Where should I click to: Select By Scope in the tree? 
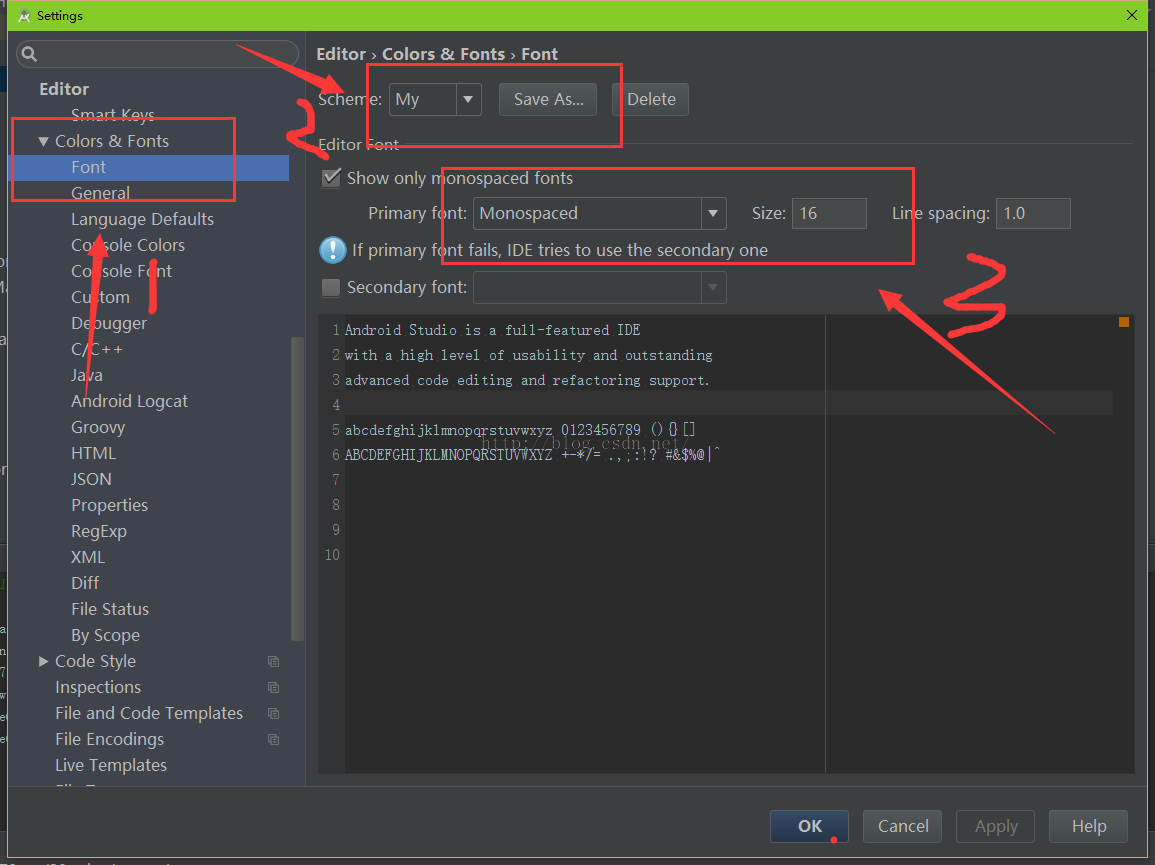[x=105, y=635]
